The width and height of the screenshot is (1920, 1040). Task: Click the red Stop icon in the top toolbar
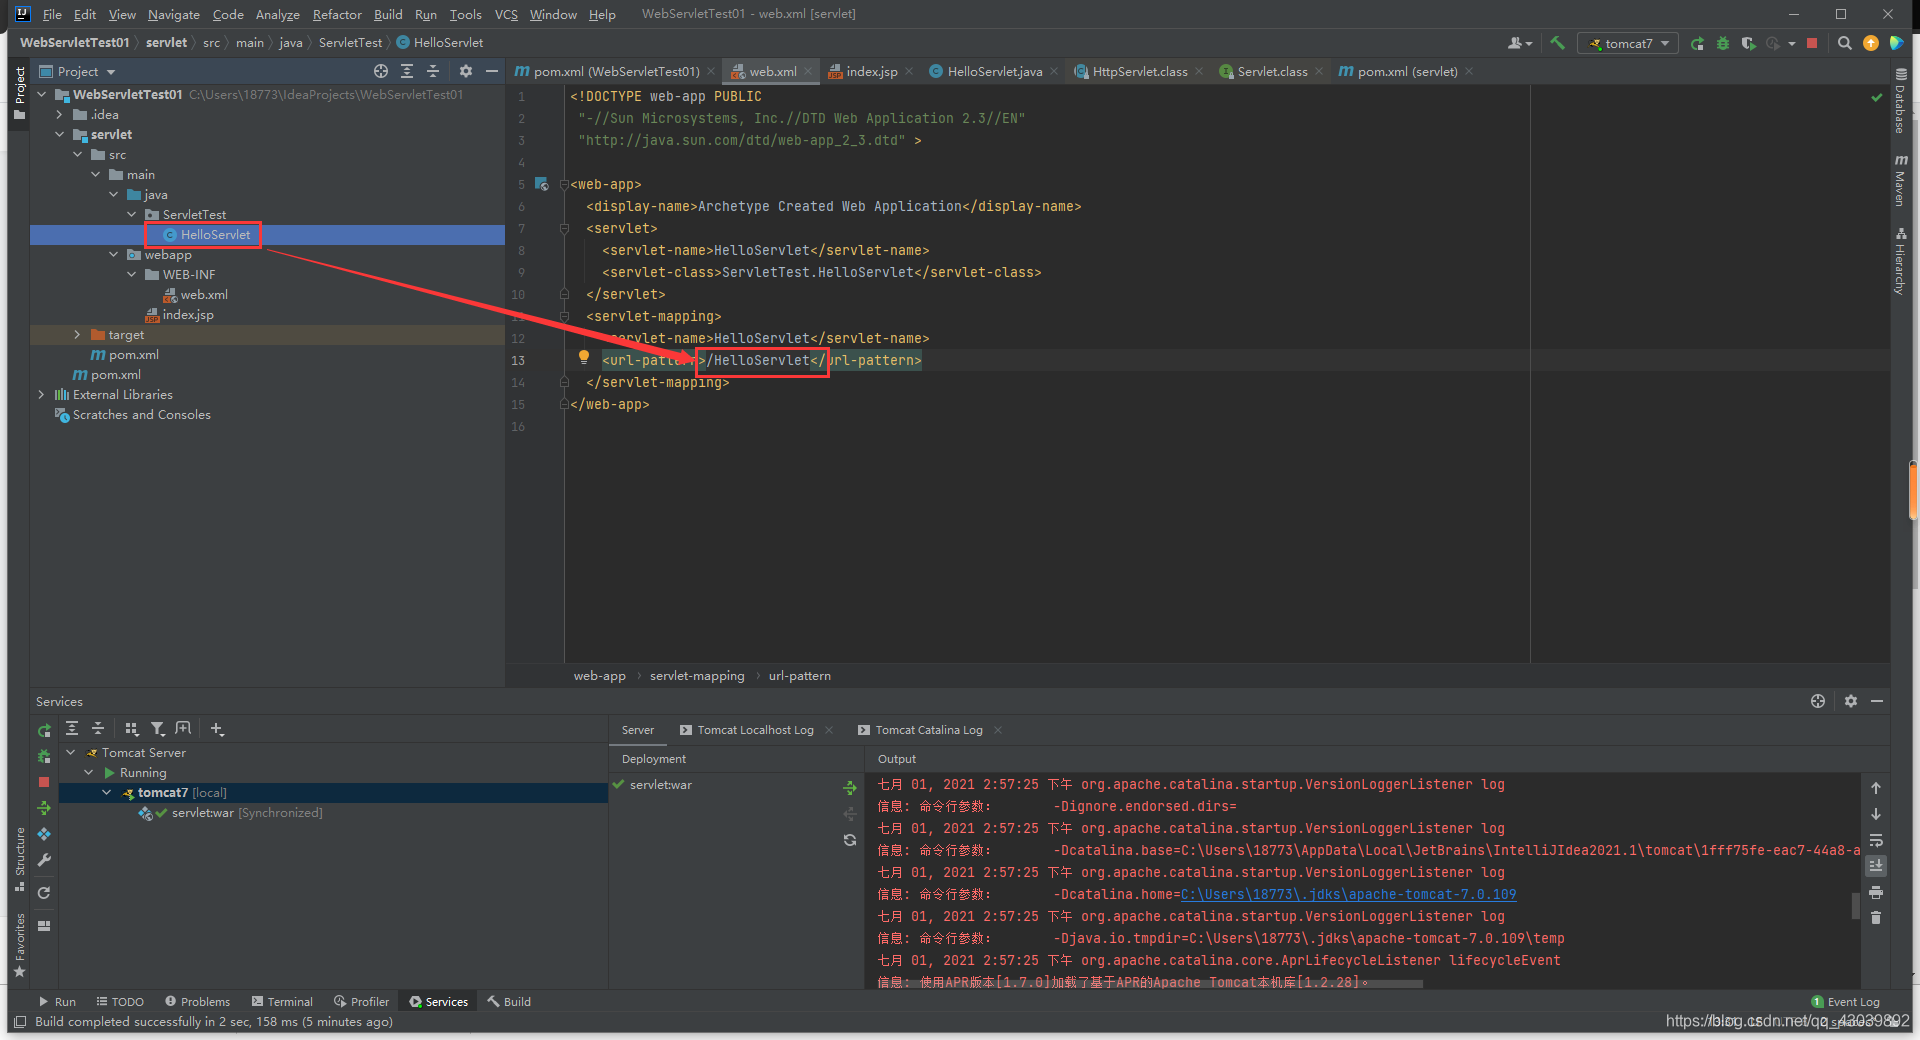pyautogui.click(x=1812, y=43)
